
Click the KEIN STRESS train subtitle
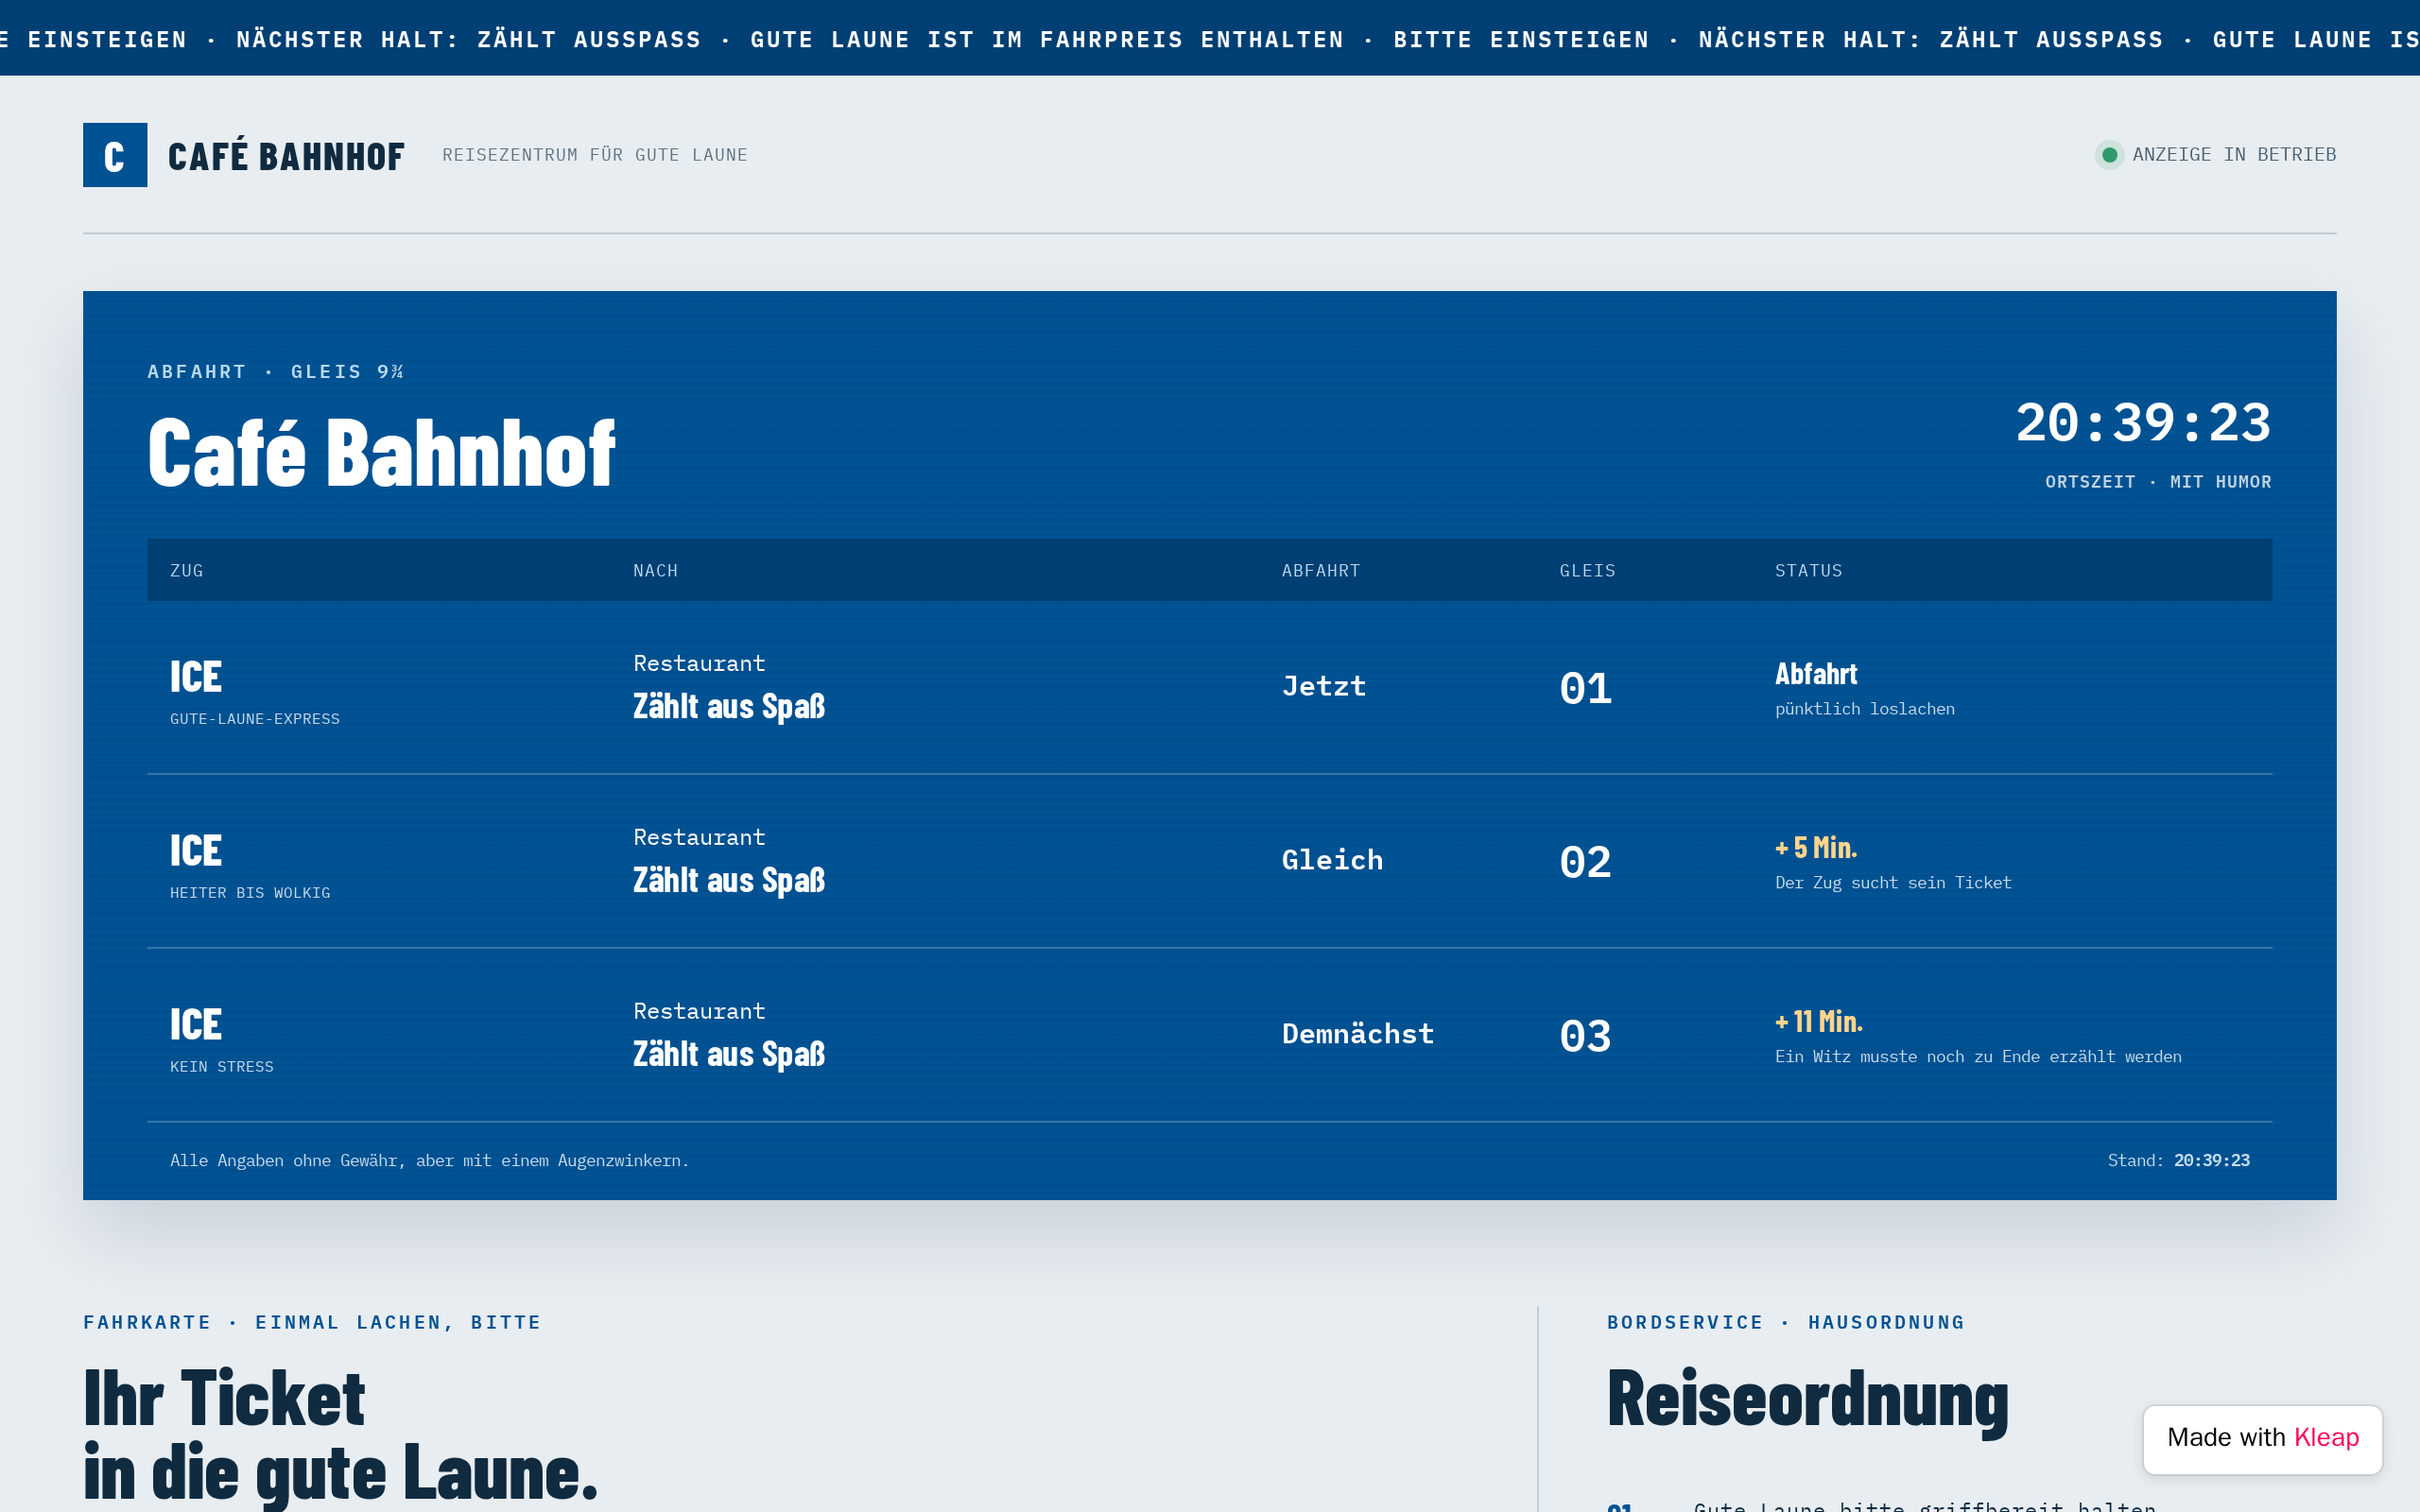click(x=222, y=1067)
